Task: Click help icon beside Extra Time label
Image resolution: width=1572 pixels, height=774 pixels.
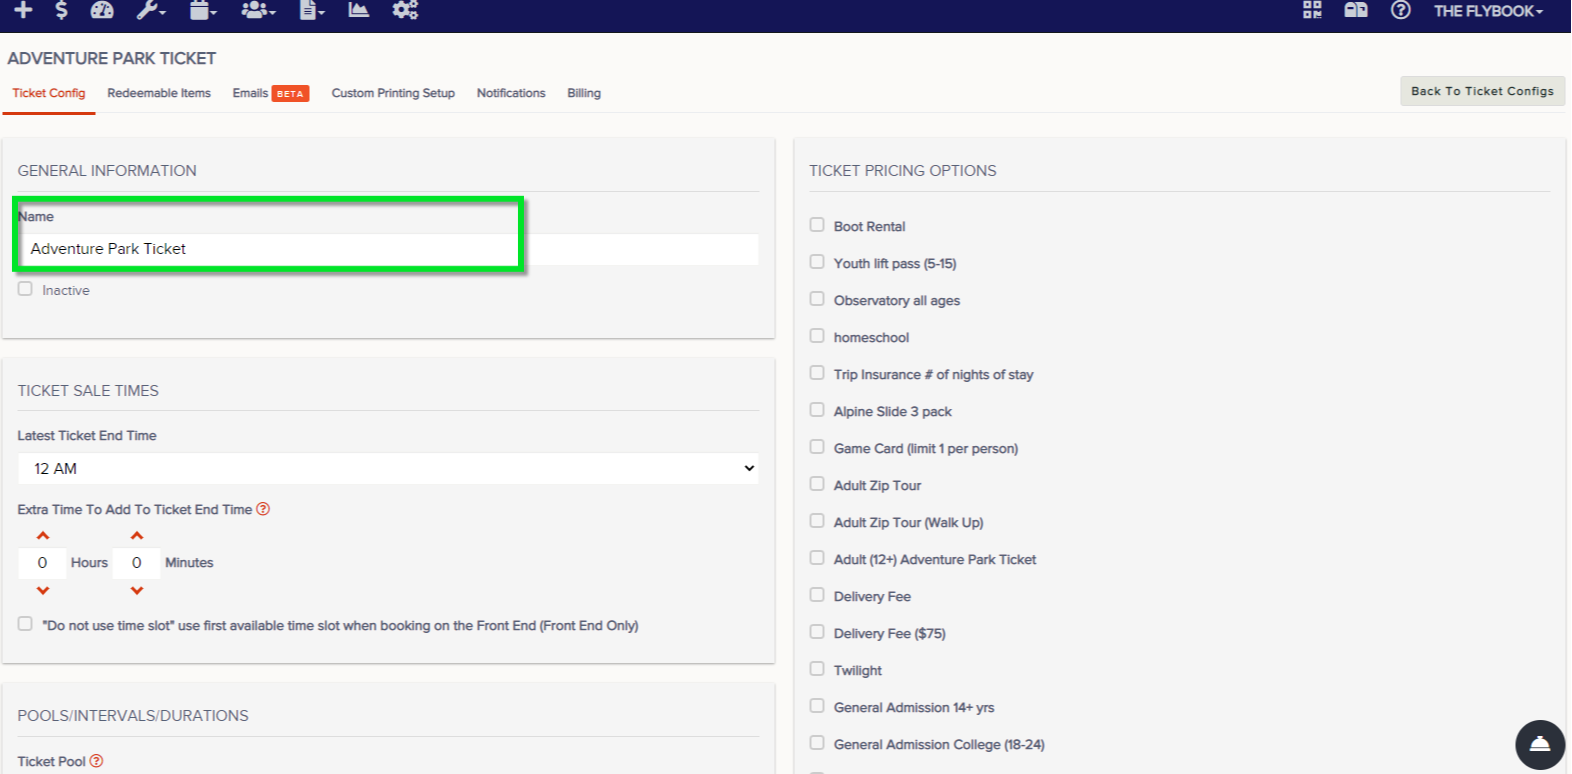Action: 263,509
